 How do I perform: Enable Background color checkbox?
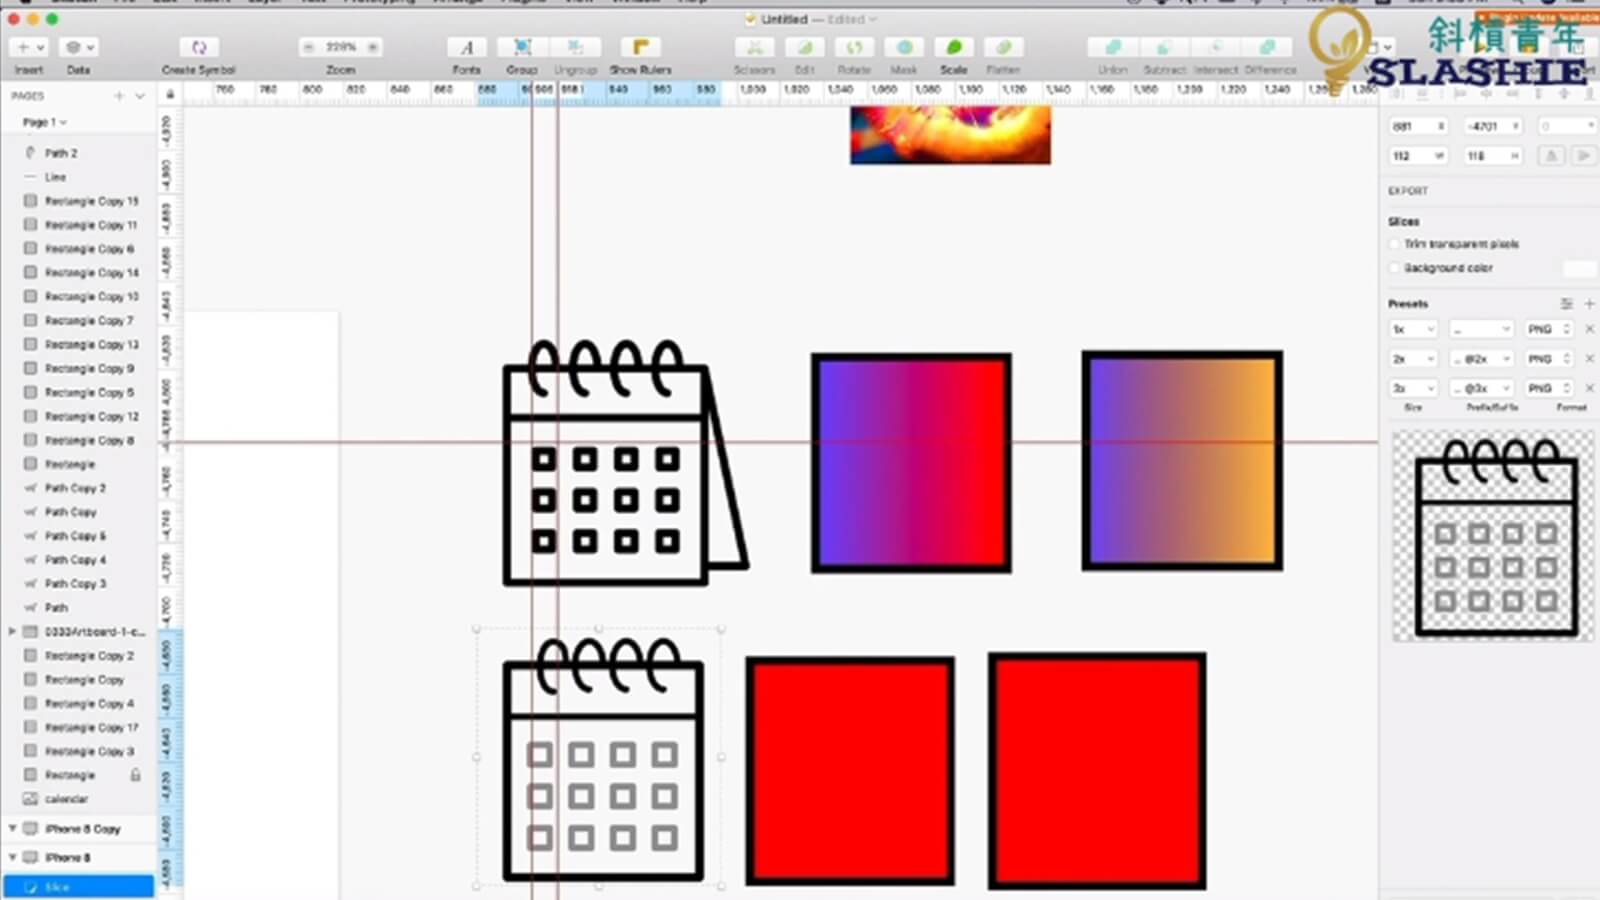pyautogui.click(x=1395, y=268)
